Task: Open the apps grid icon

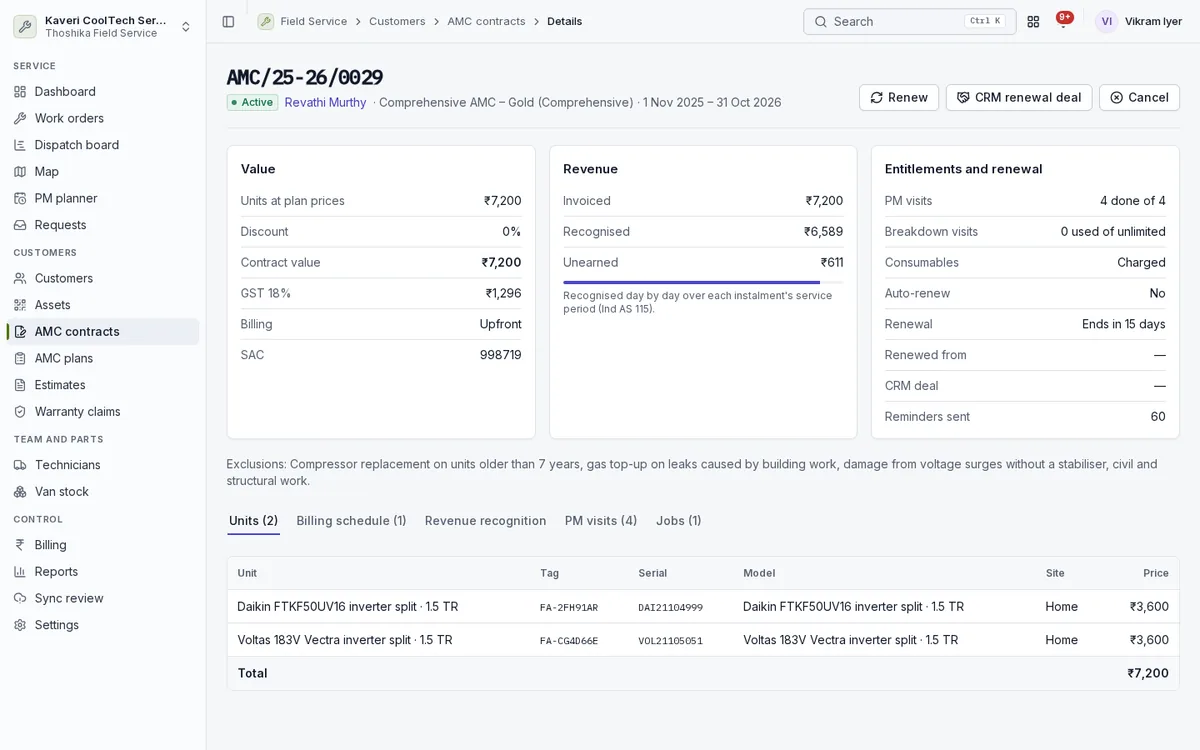Action: (1033, 21)
